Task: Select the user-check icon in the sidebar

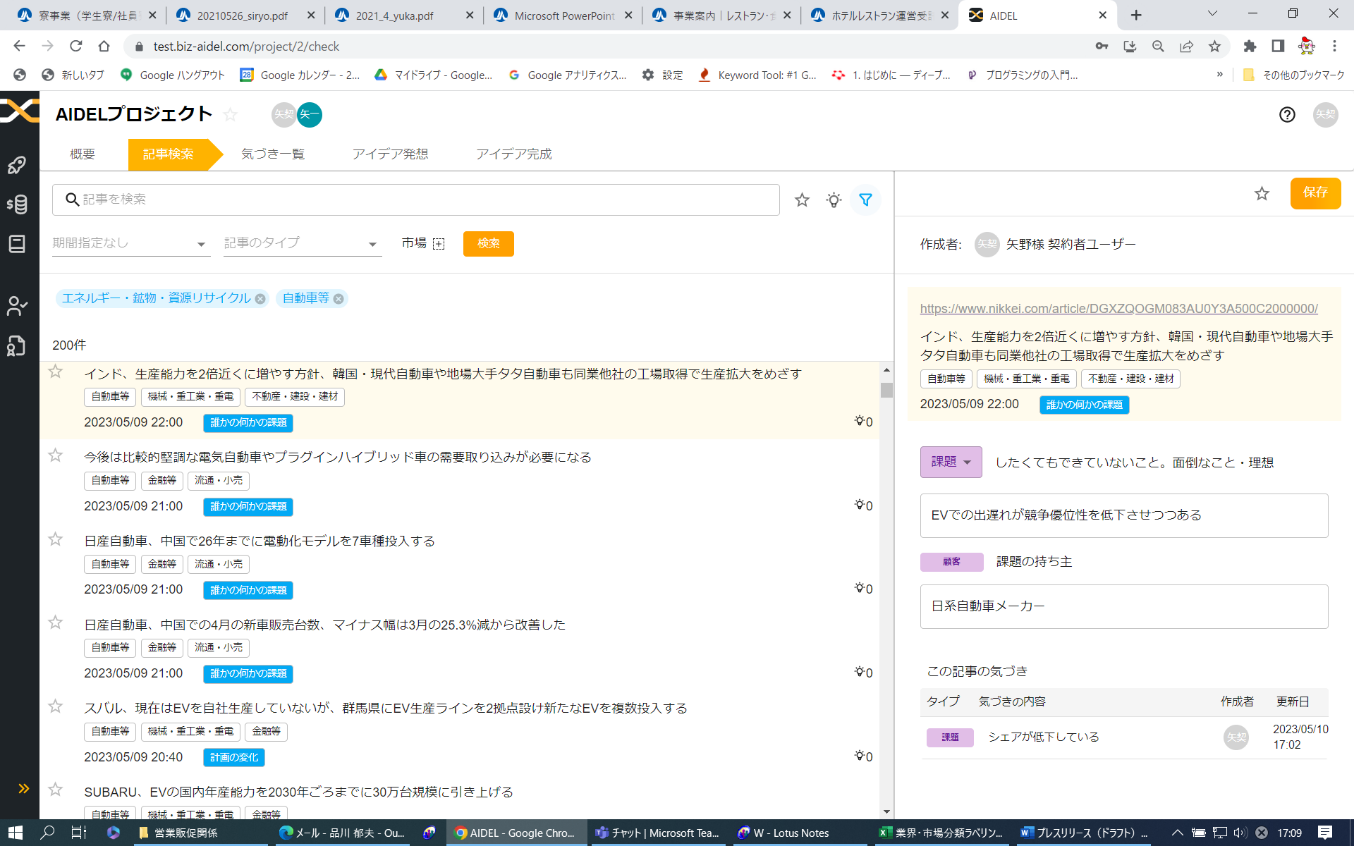Action: pos(16,307)
